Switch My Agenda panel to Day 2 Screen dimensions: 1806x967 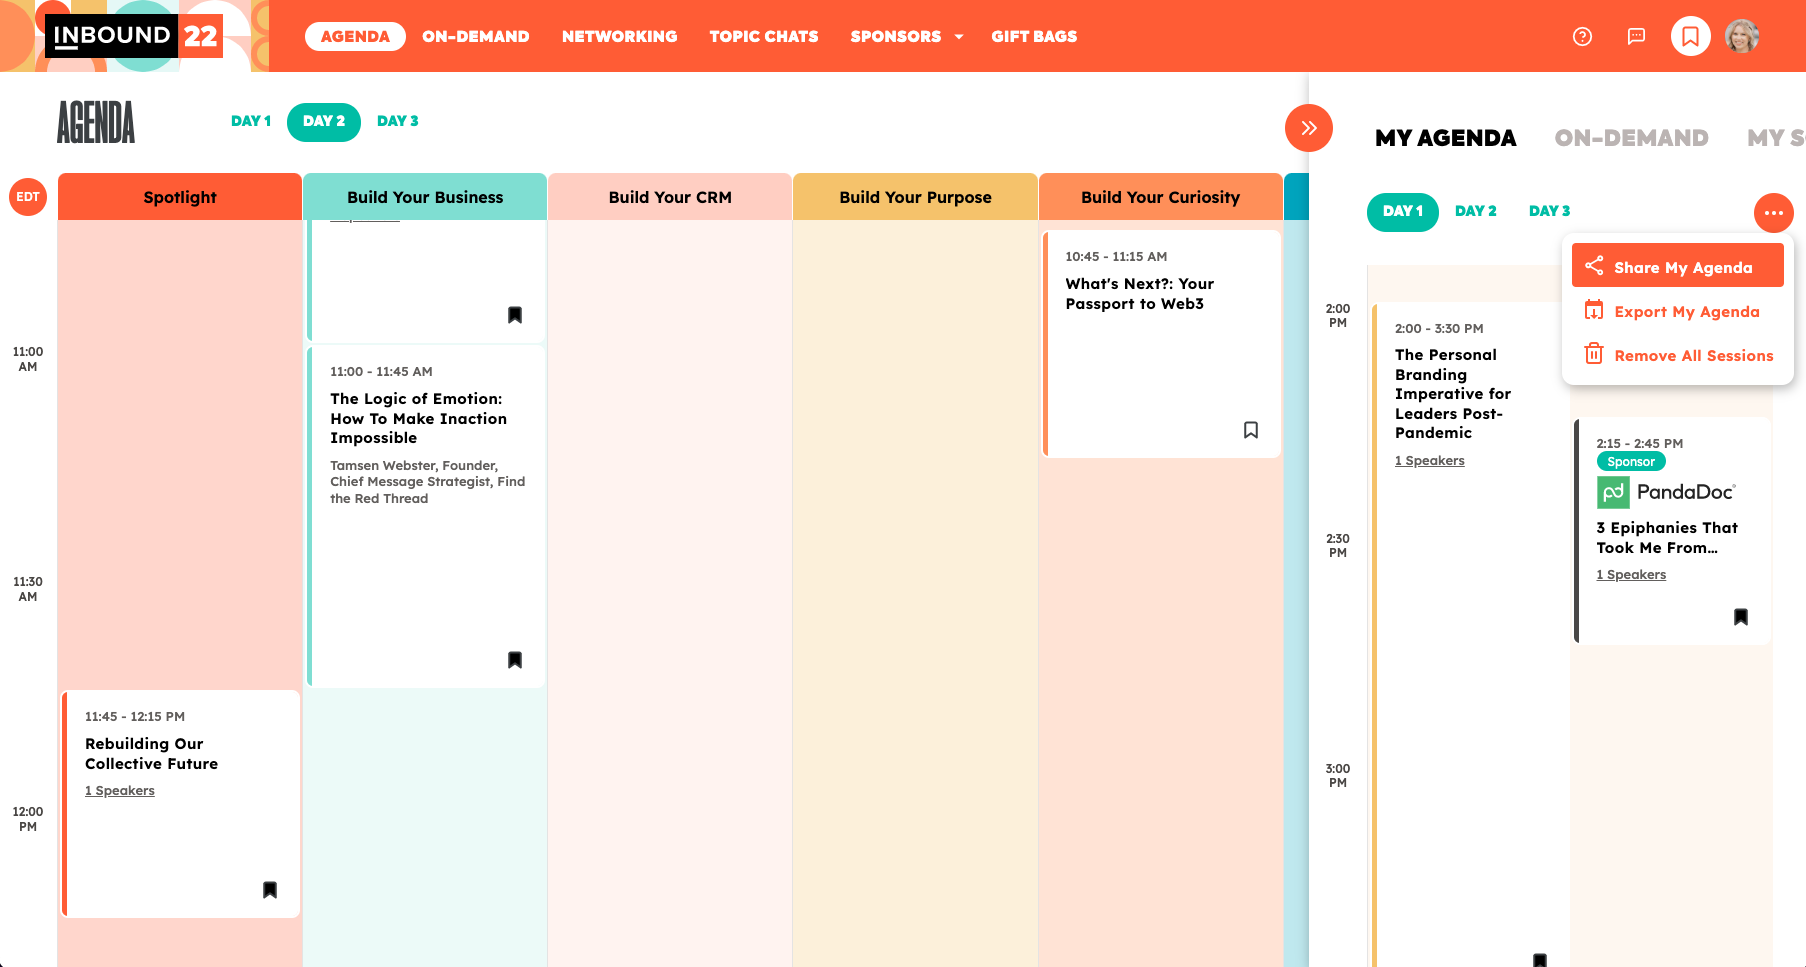tap(1476, 211)
